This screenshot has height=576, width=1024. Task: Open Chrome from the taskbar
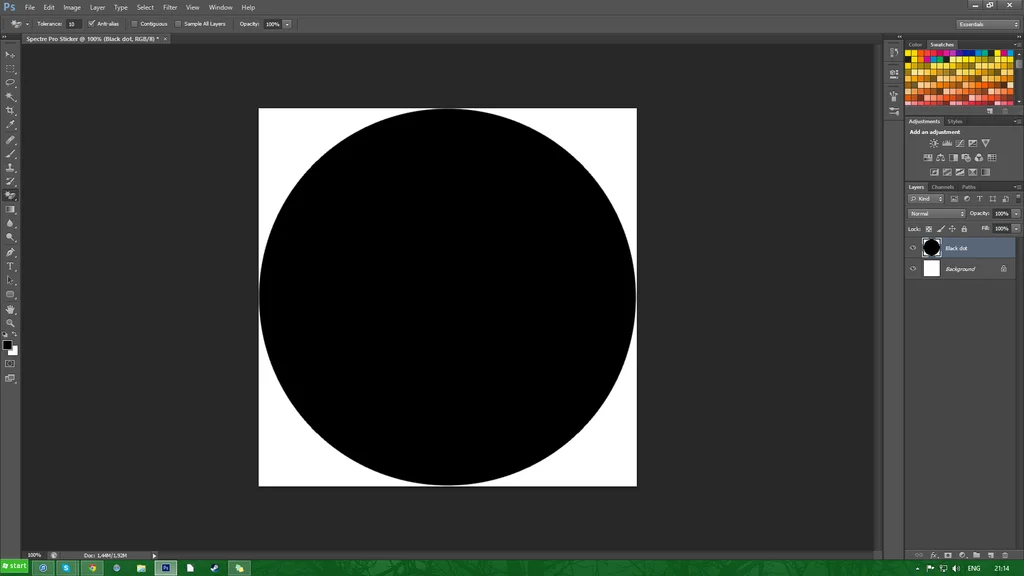(x=92, y=568)
